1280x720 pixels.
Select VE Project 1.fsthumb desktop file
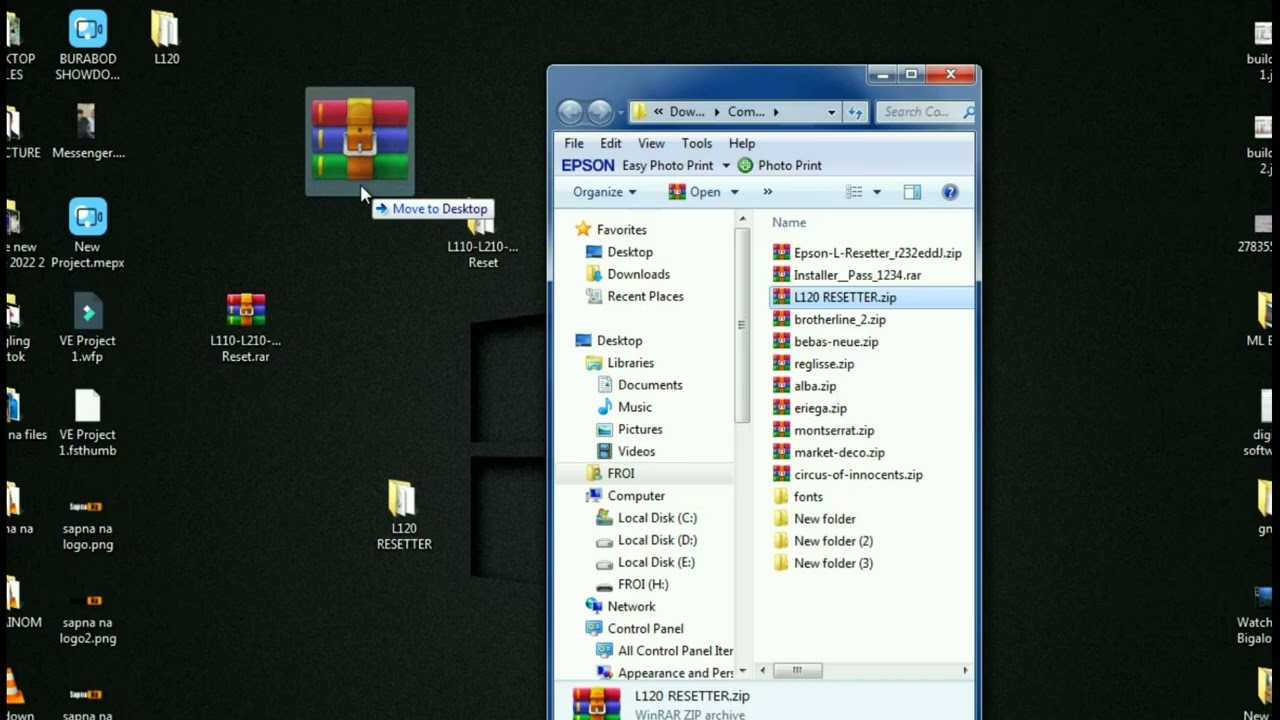[87, 422]
